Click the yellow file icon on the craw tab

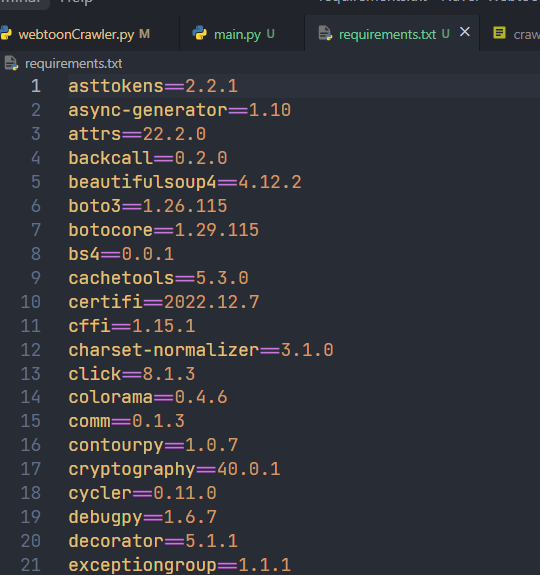point(499,33)
